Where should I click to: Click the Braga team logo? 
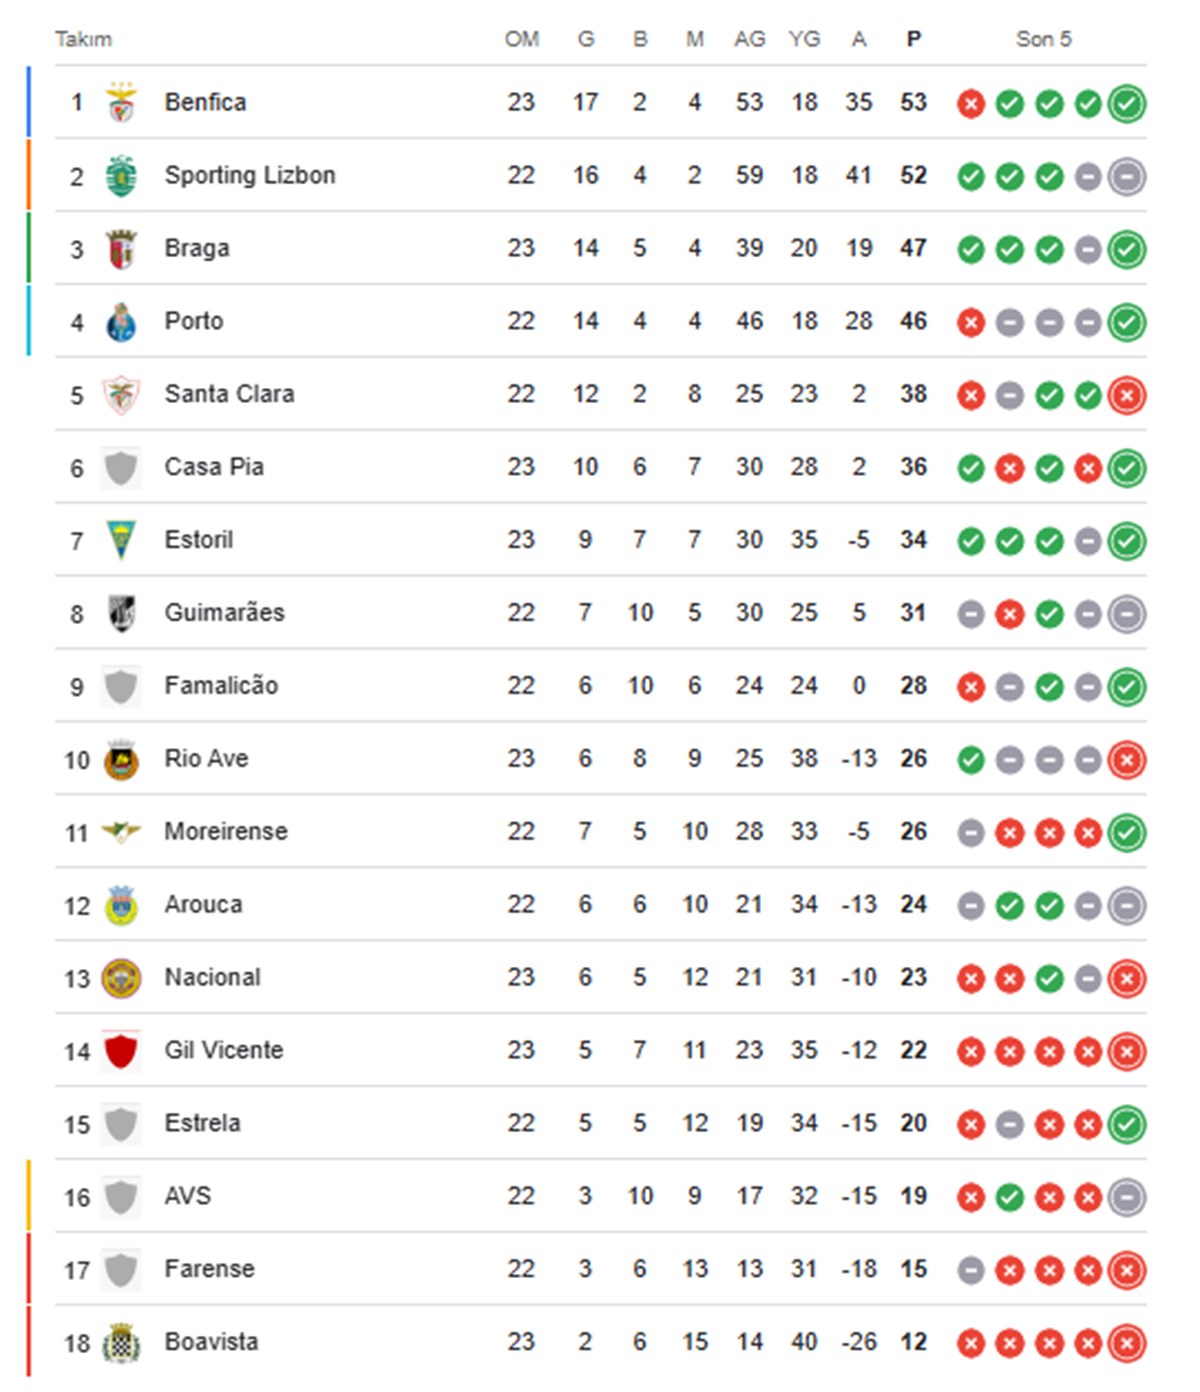[x=121, y=249]
